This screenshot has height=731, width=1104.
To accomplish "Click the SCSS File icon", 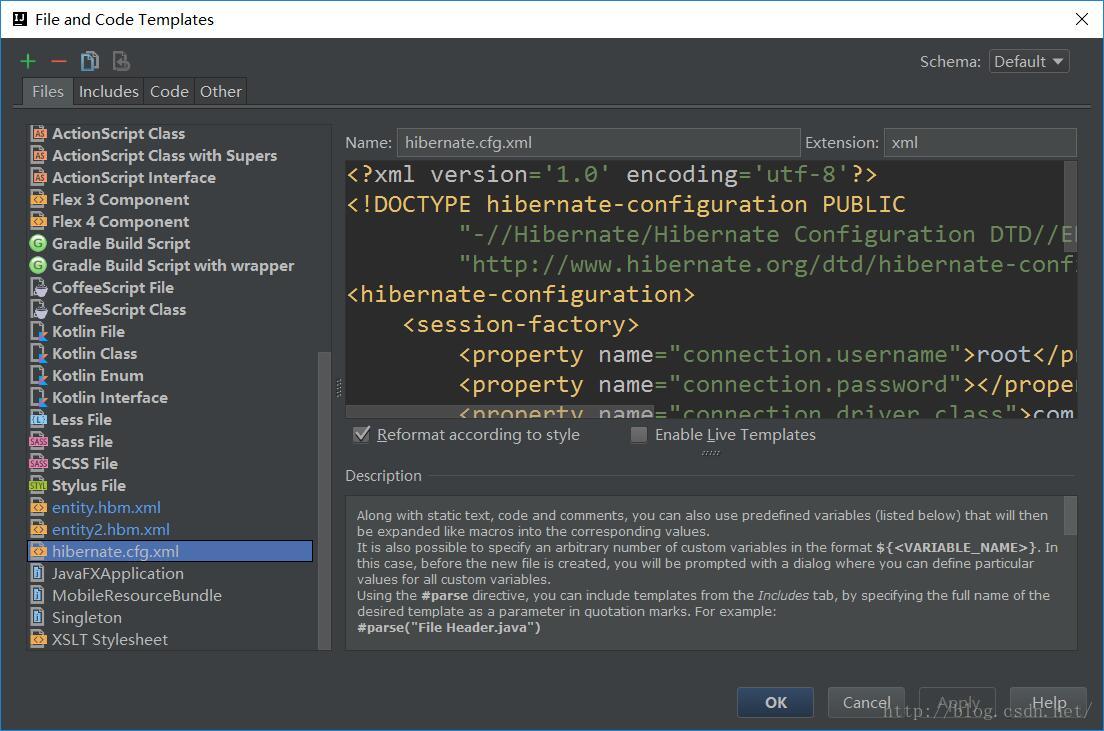I will click(39, 463).
